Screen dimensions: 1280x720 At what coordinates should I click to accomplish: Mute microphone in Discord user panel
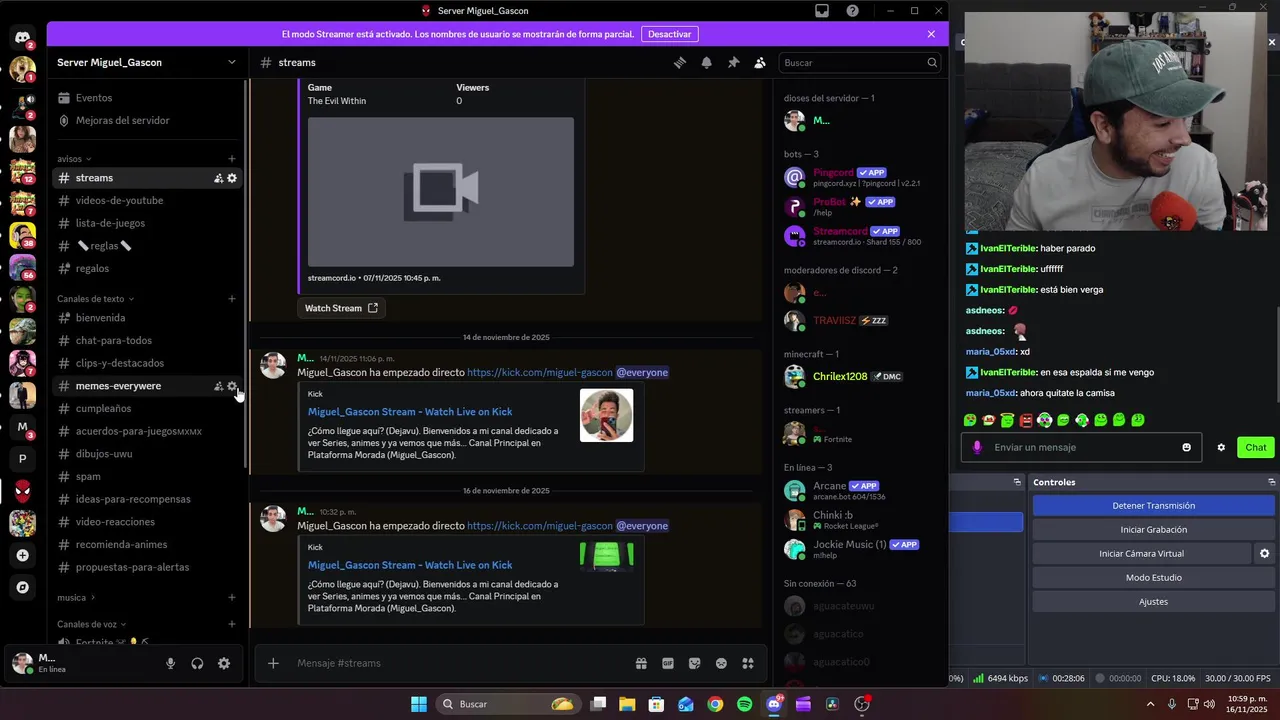[x=170, y=663]
